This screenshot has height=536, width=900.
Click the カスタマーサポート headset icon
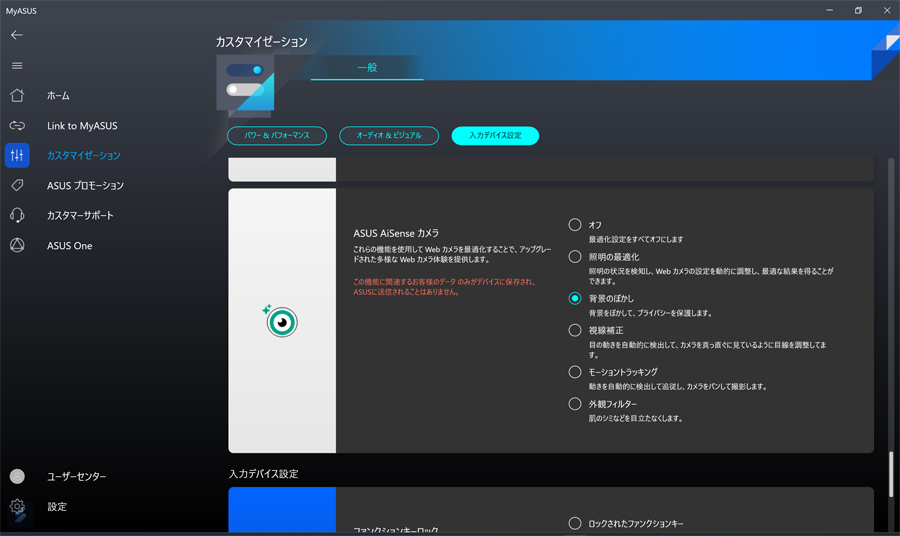click(x=17, y=215)
